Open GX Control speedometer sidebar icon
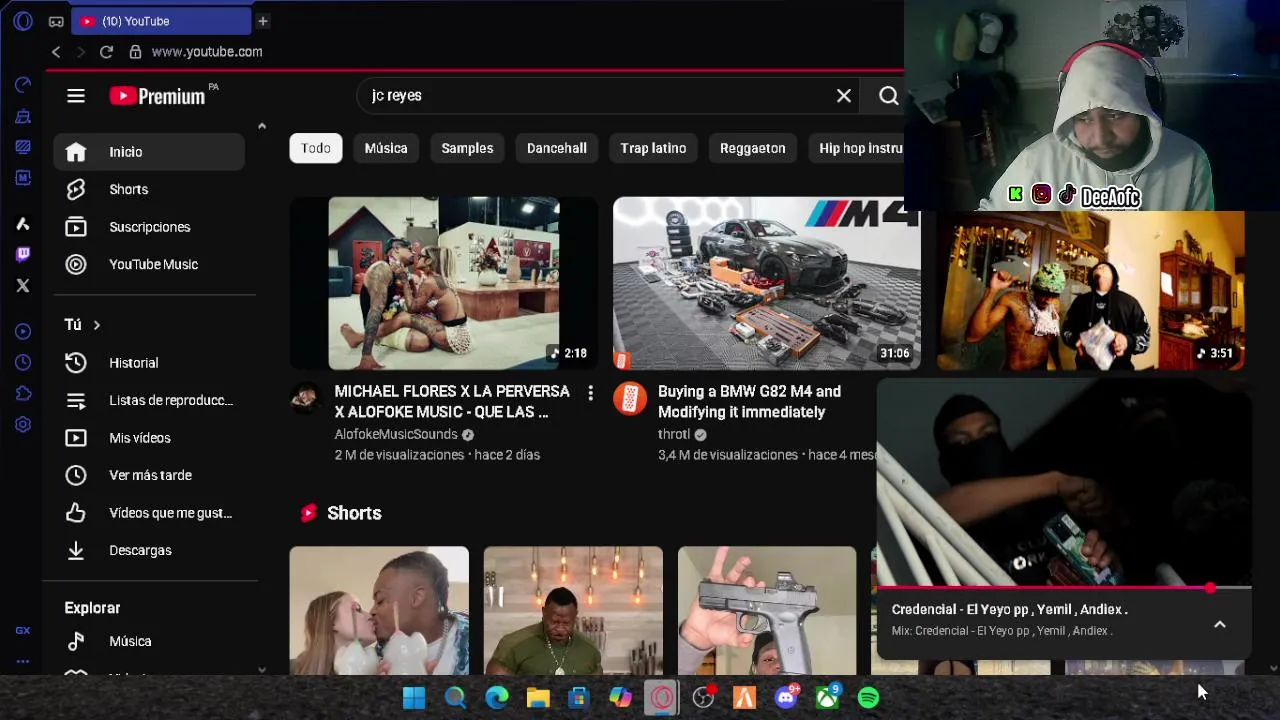This screenshot has width=1280, height=720. click(23, 85)
